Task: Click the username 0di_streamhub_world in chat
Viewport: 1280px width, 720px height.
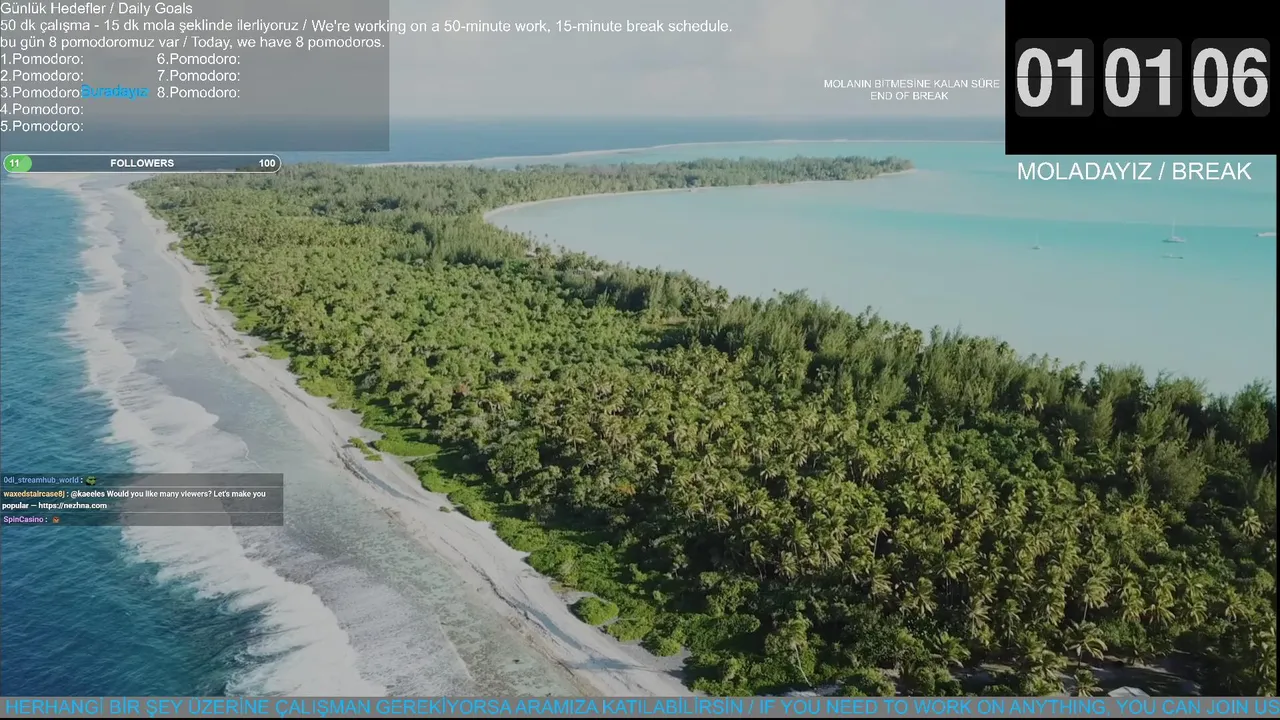Action: tap(41, 480)
